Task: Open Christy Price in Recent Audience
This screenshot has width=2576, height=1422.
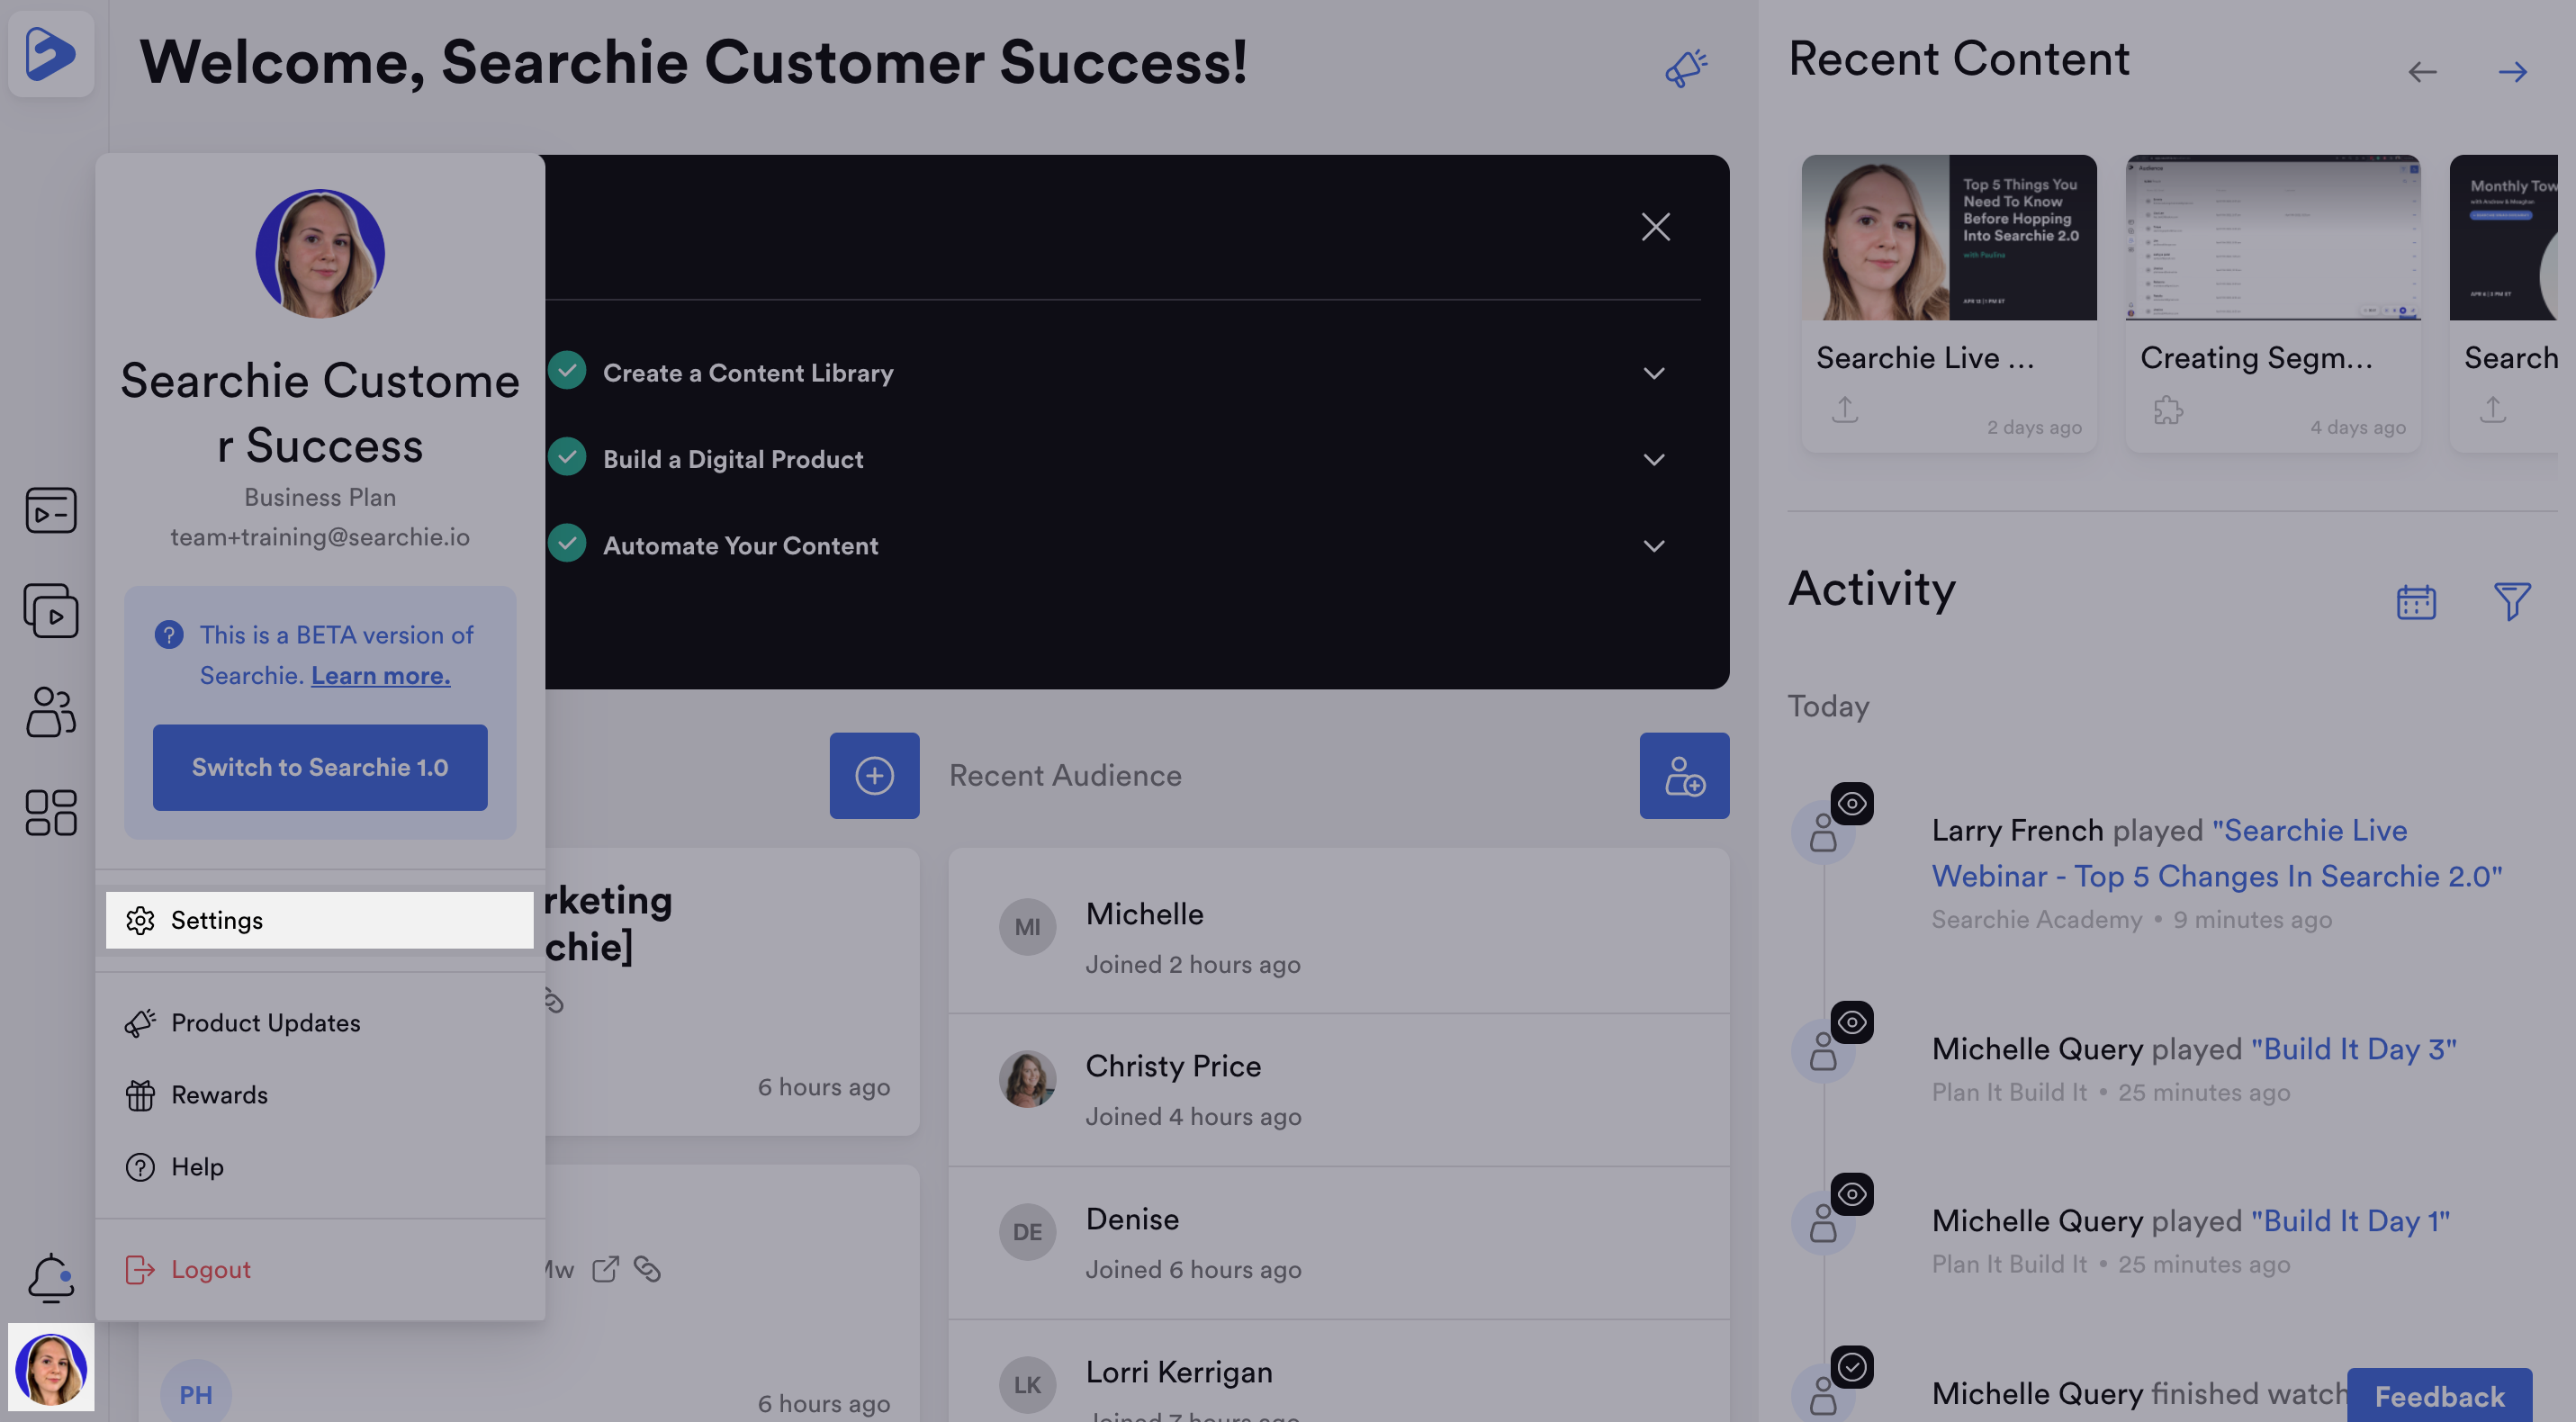Action: click(x=1339, y=1089)
